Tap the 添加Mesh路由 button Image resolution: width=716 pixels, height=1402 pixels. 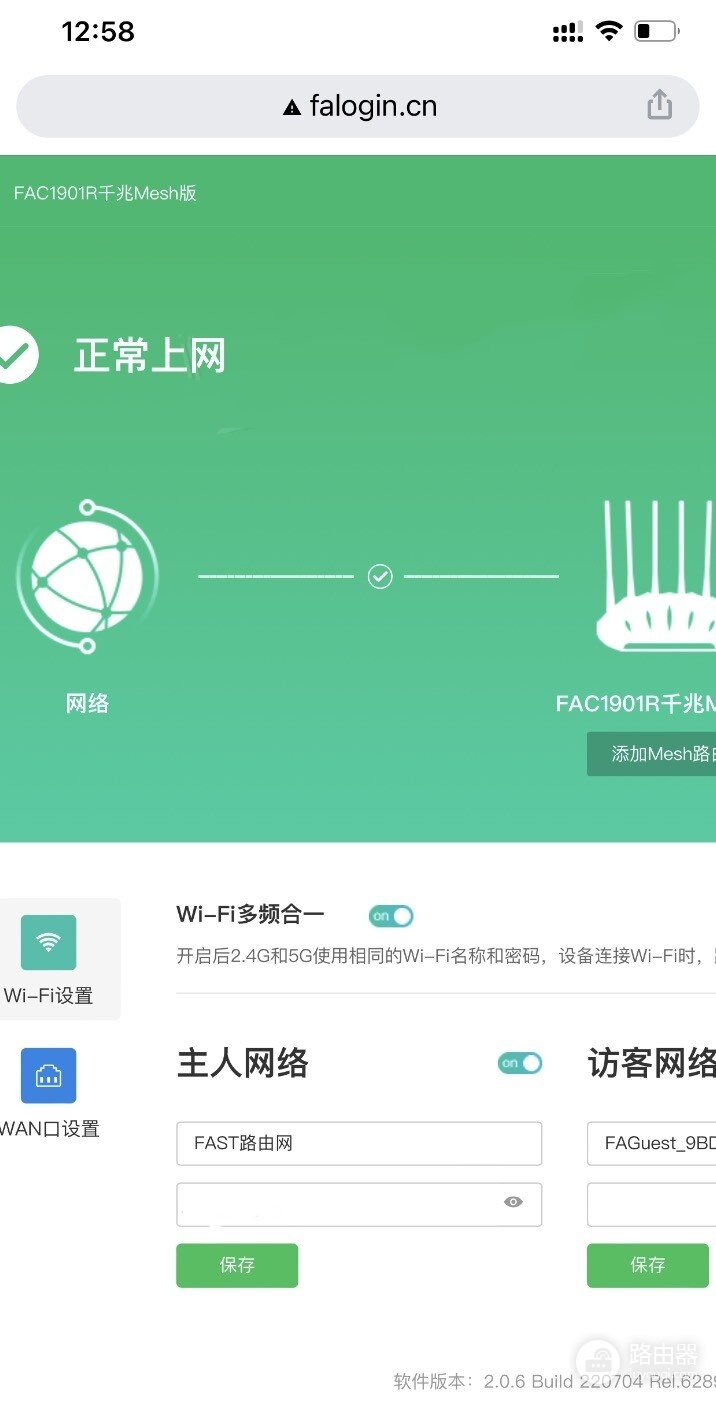[x=651, y=754]
